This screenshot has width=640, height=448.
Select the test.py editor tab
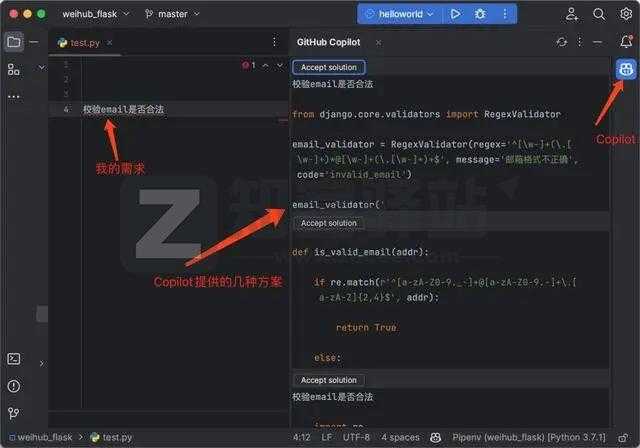81,42
